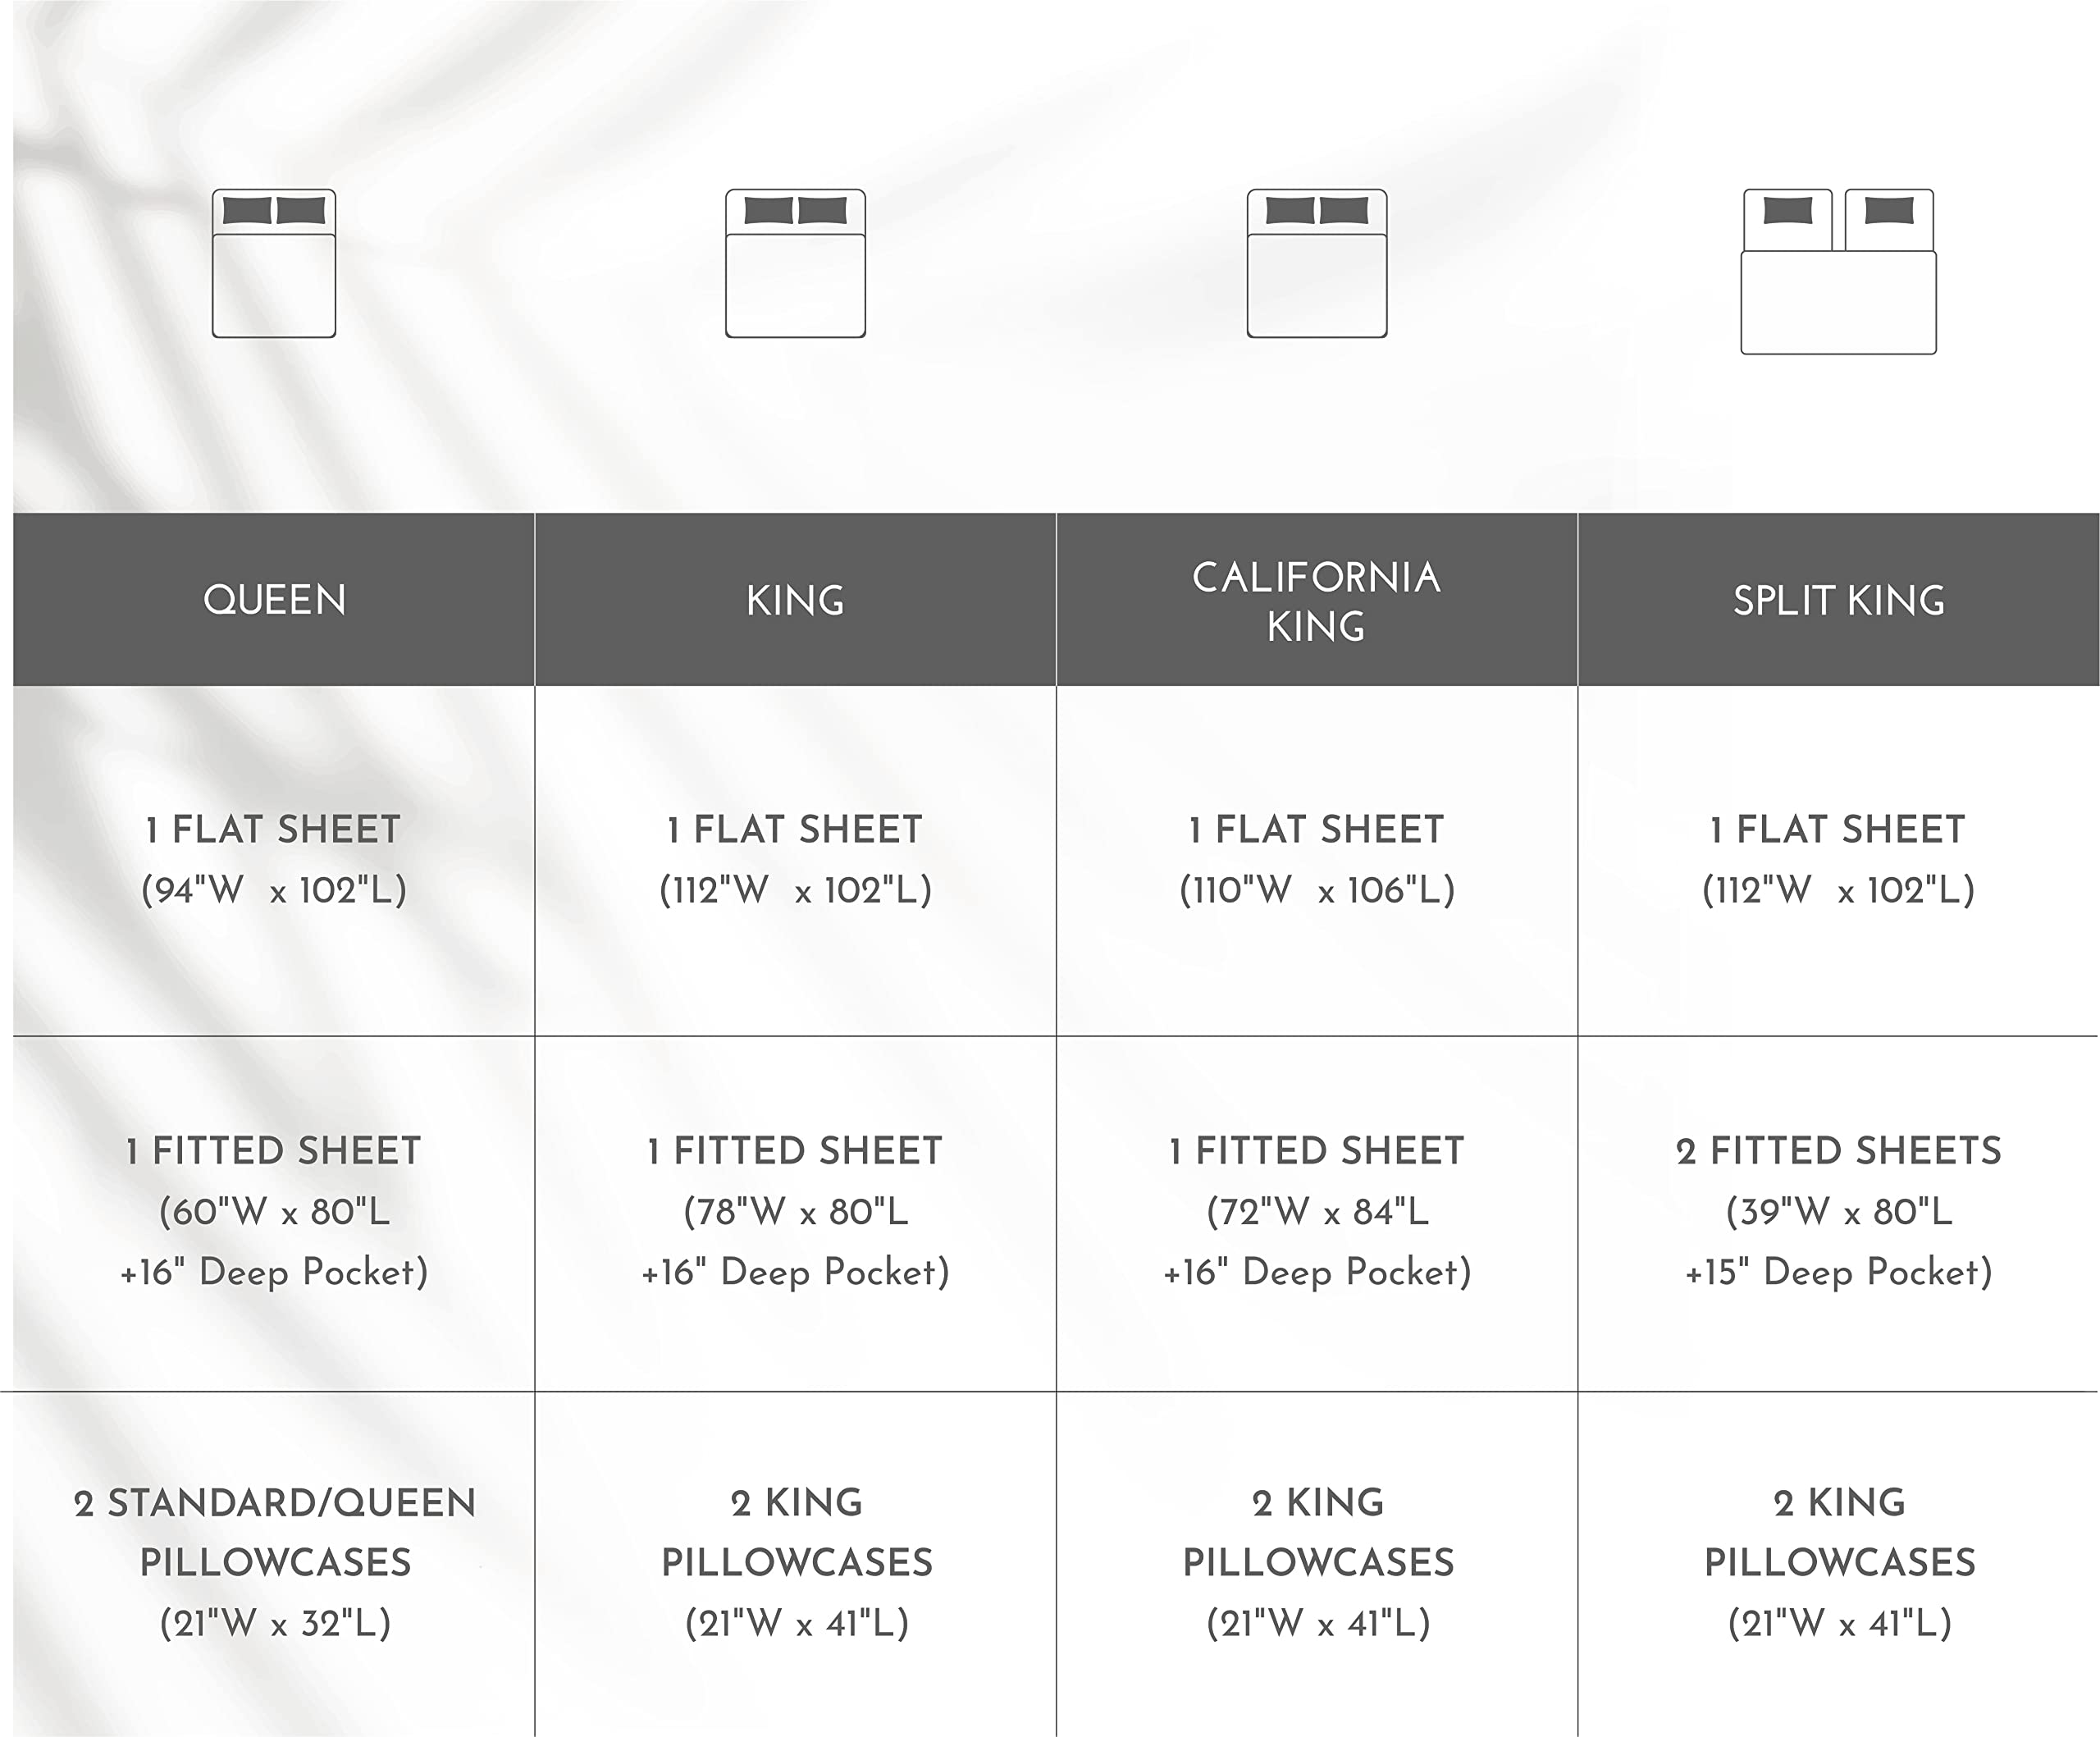The image size is (2100, 1737).
Task: Click the Split King flat sheet cell
Action: (1838, 859)
